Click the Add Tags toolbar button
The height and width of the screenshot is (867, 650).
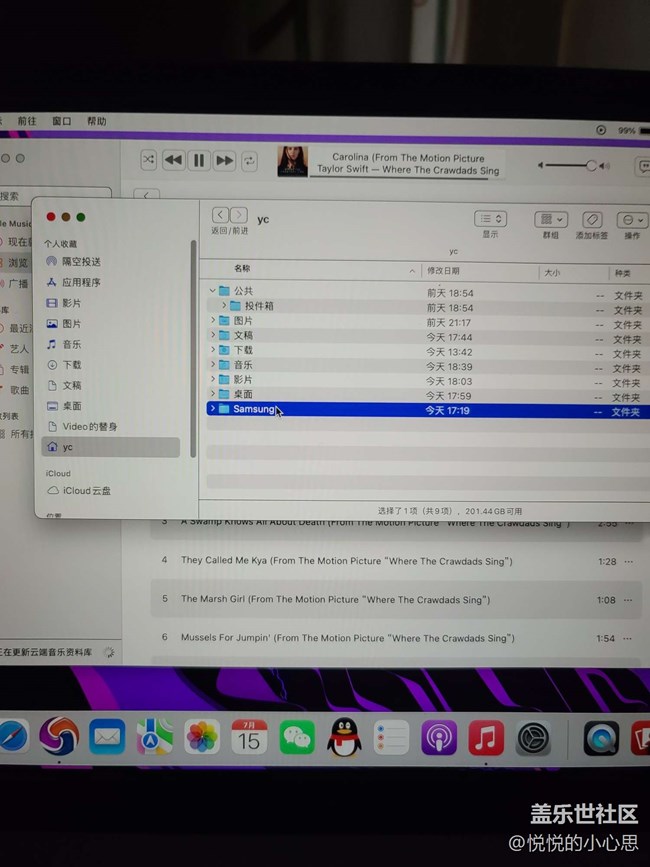(591, 219)
